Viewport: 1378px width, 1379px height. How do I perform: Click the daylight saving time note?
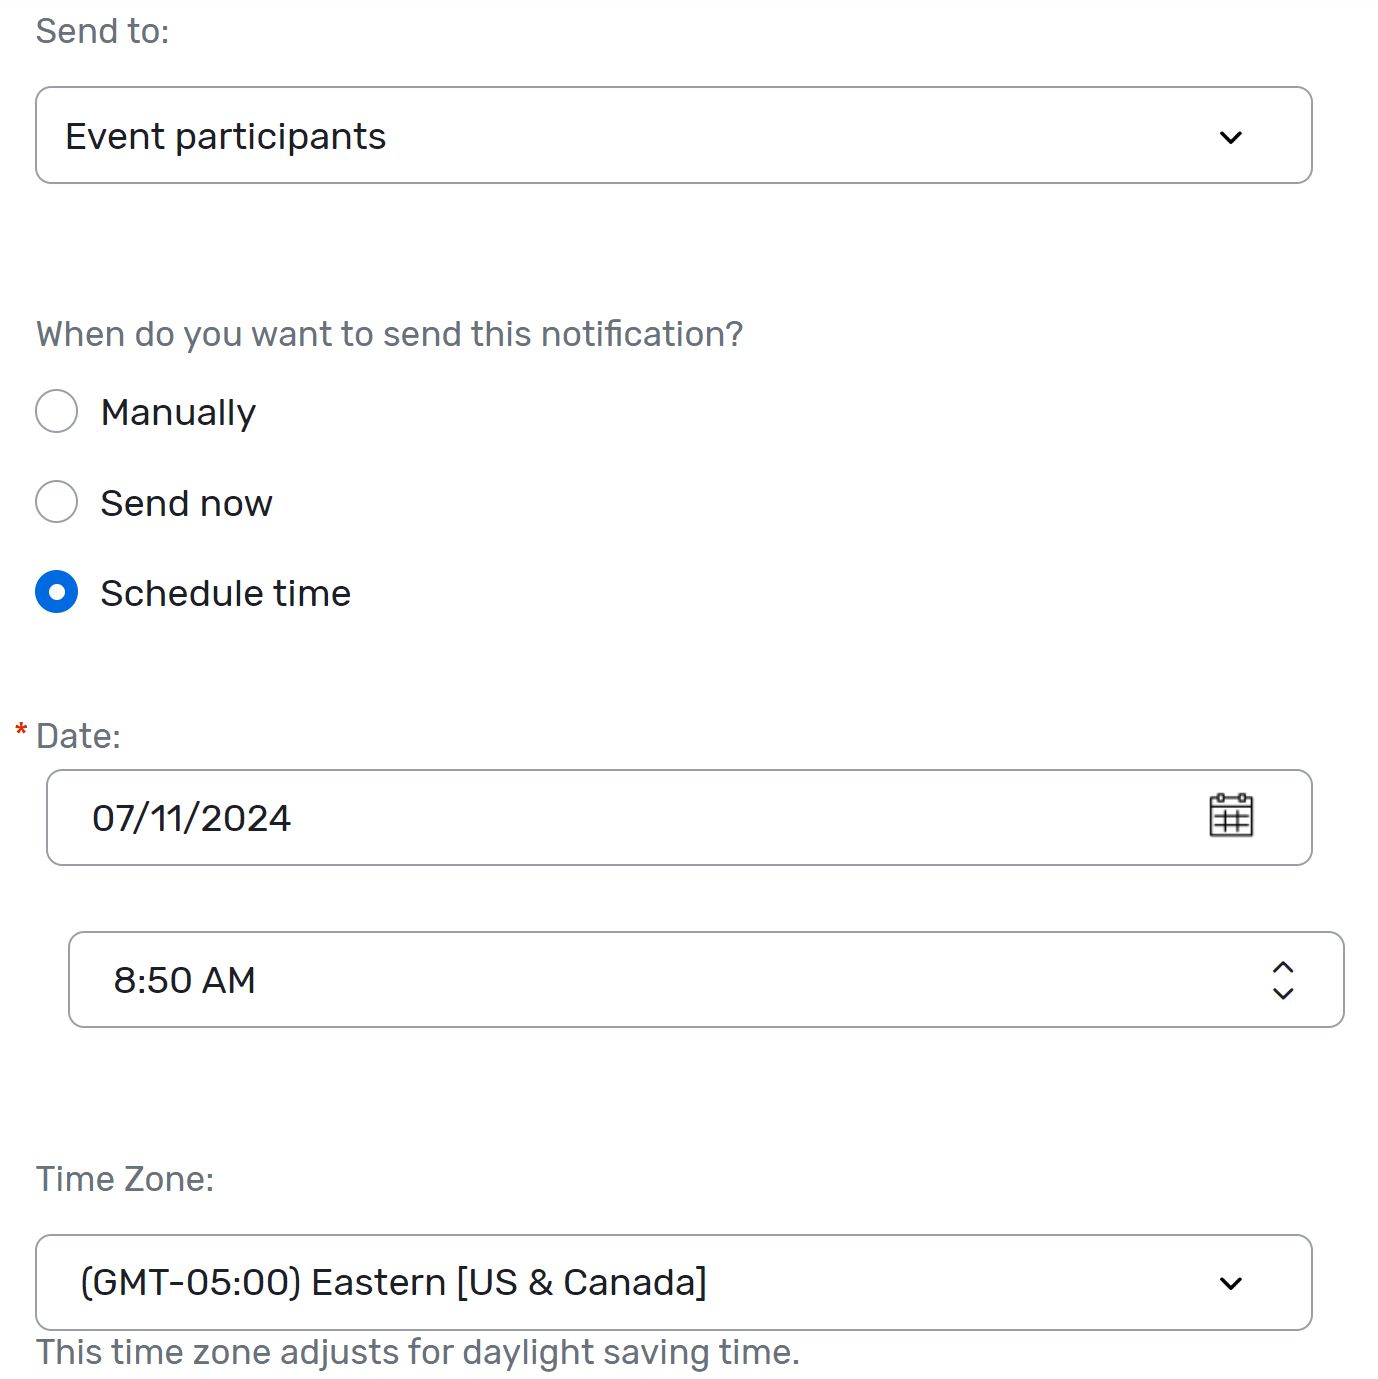417,1352
